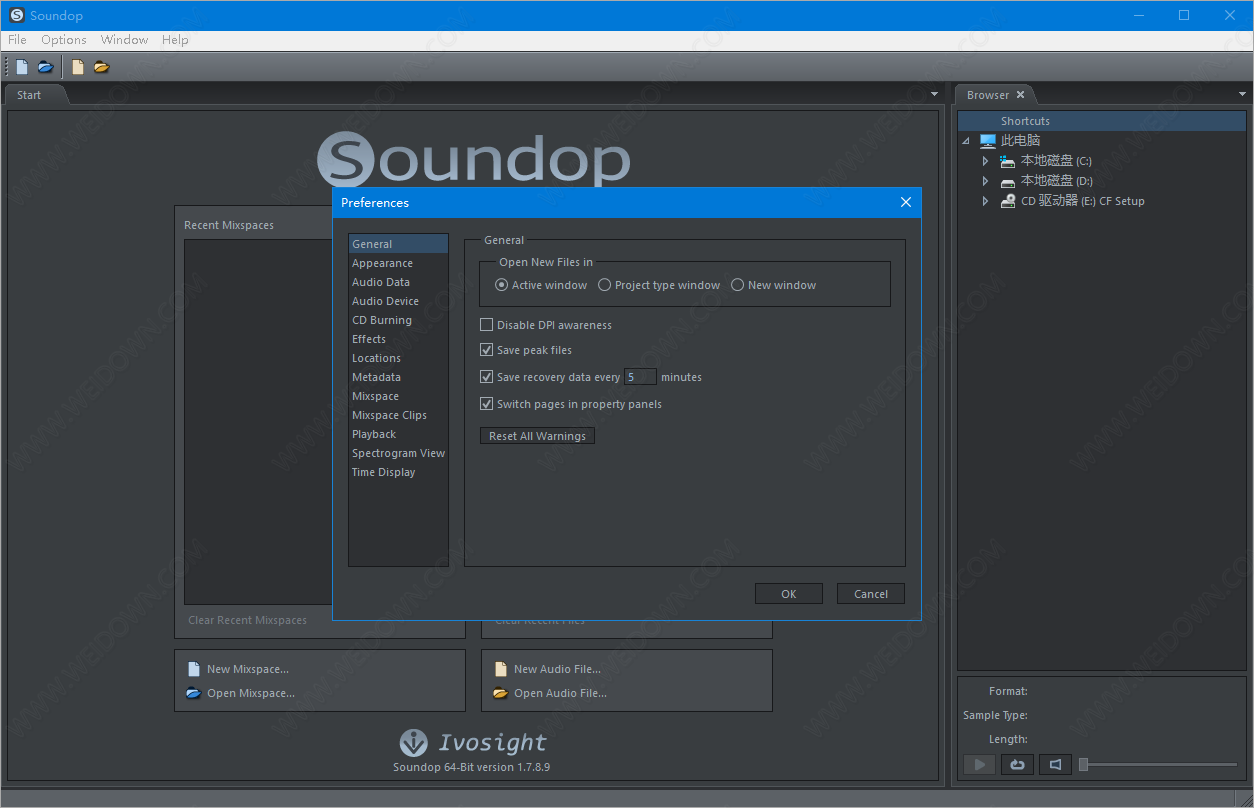Select Mixspace in the Preferences list
The width and height of the screenshot is (1254, 808).
point(398,396)
